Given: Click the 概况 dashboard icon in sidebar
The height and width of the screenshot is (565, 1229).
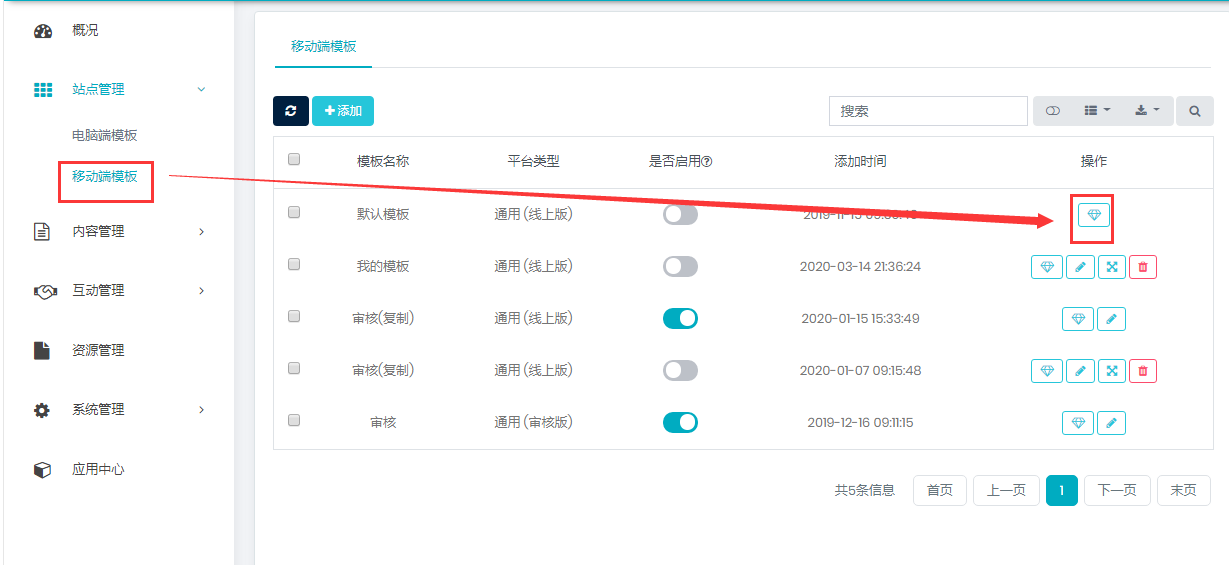Looking at the screenshot, I should coord(43,31).
